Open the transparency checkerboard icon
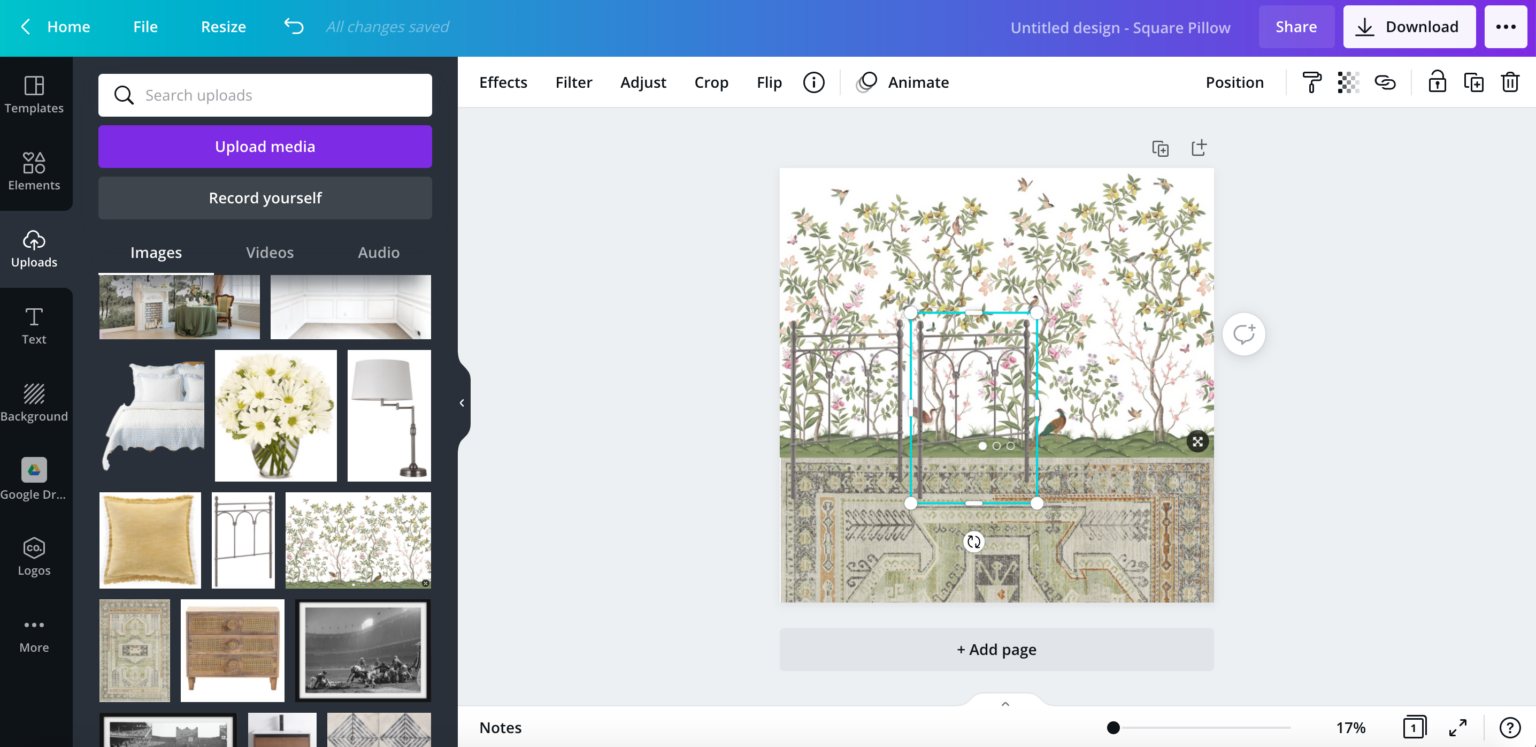This screenshot has width=1536, height=747. click(1348, 82)
